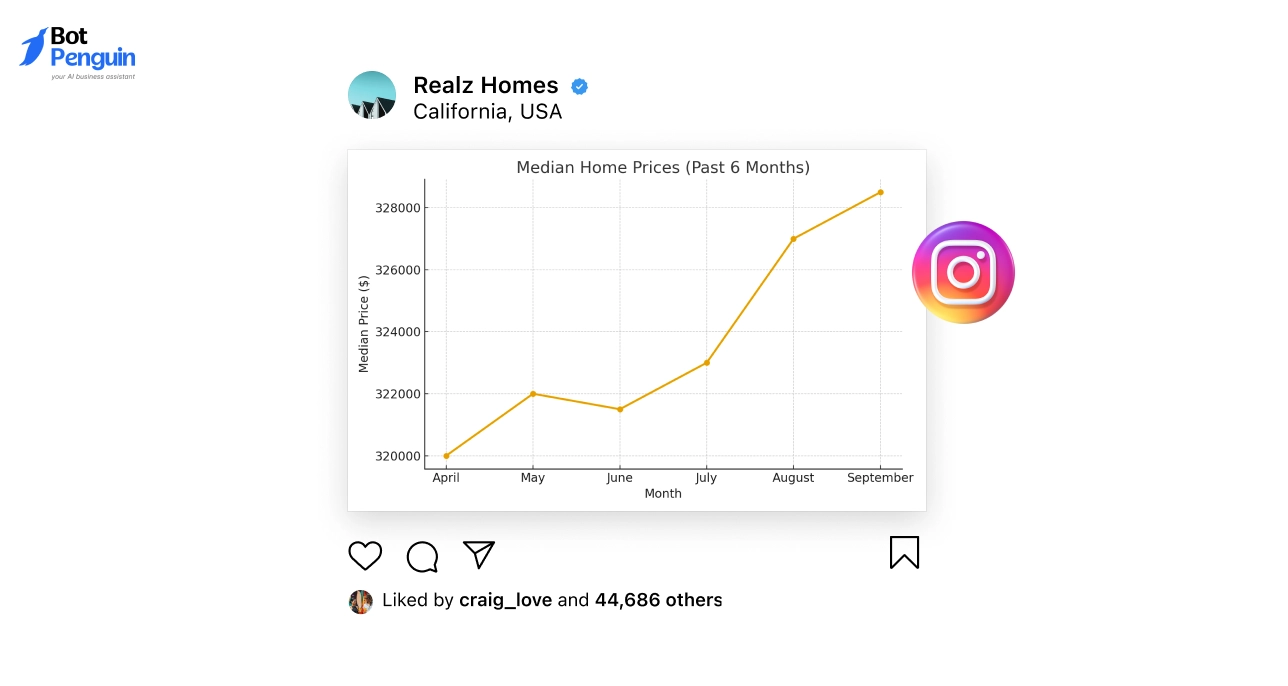
Task: Select the Realz Homes account name
Action: [486, 86]
